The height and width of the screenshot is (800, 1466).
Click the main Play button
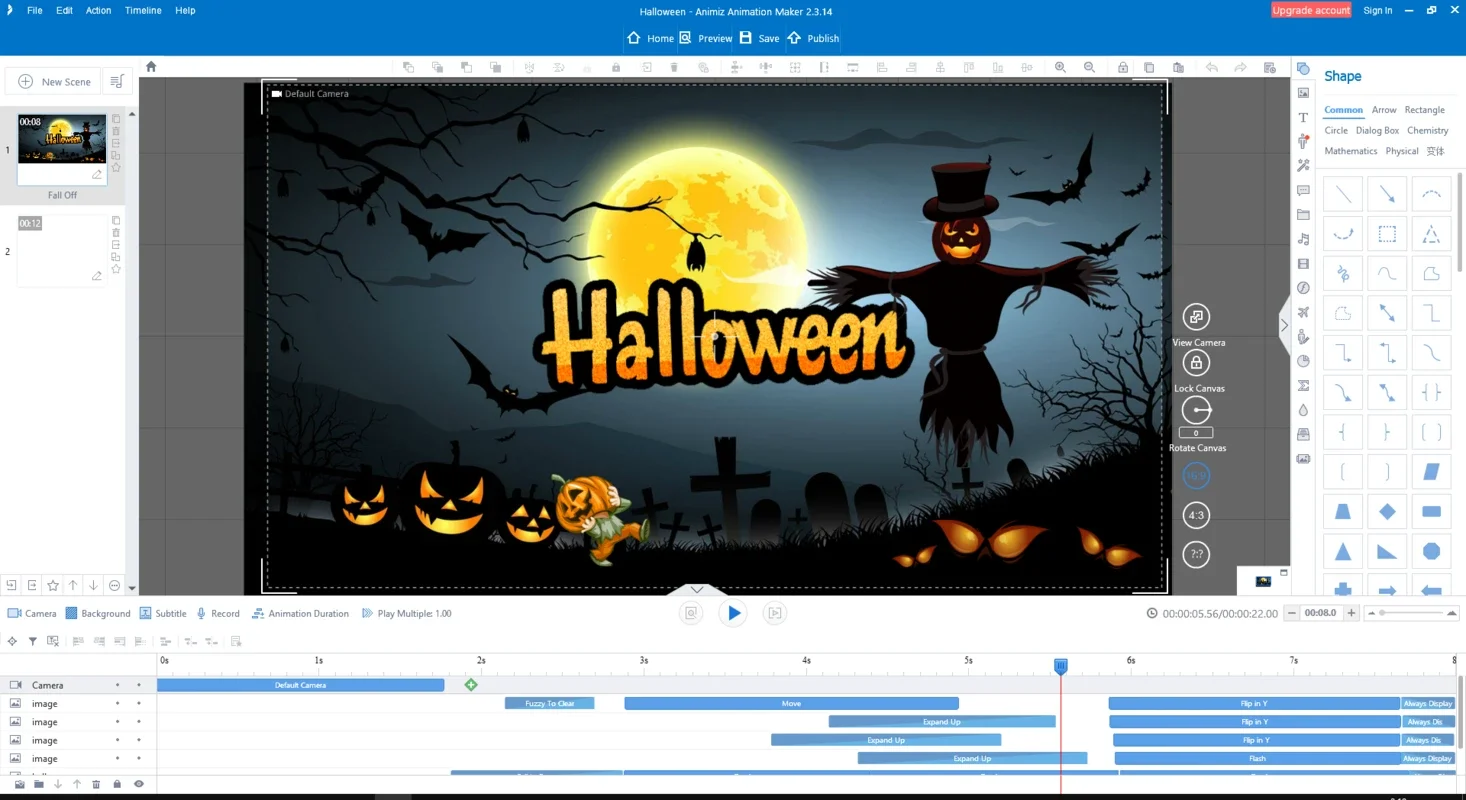[x=733, y=613]
